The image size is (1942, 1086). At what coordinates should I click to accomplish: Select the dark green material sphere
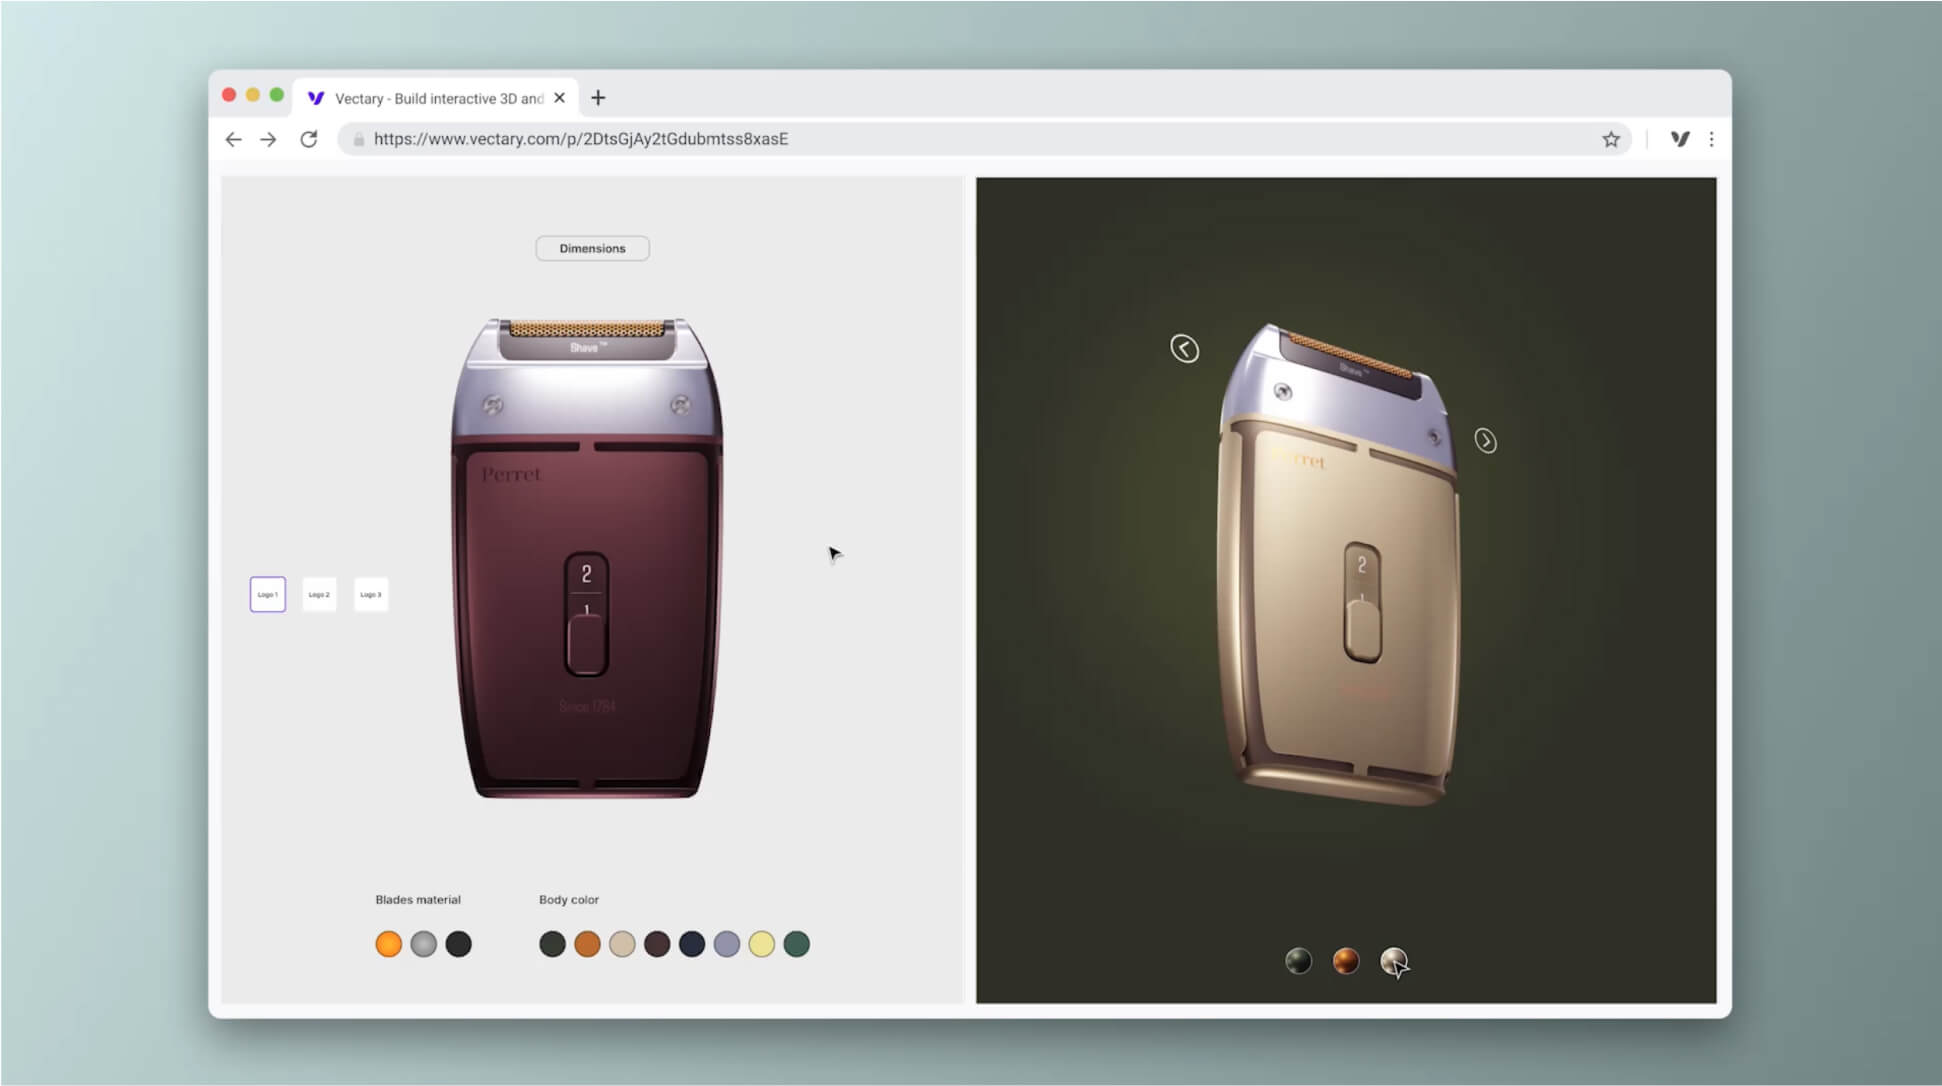[x=1298, y=961]
